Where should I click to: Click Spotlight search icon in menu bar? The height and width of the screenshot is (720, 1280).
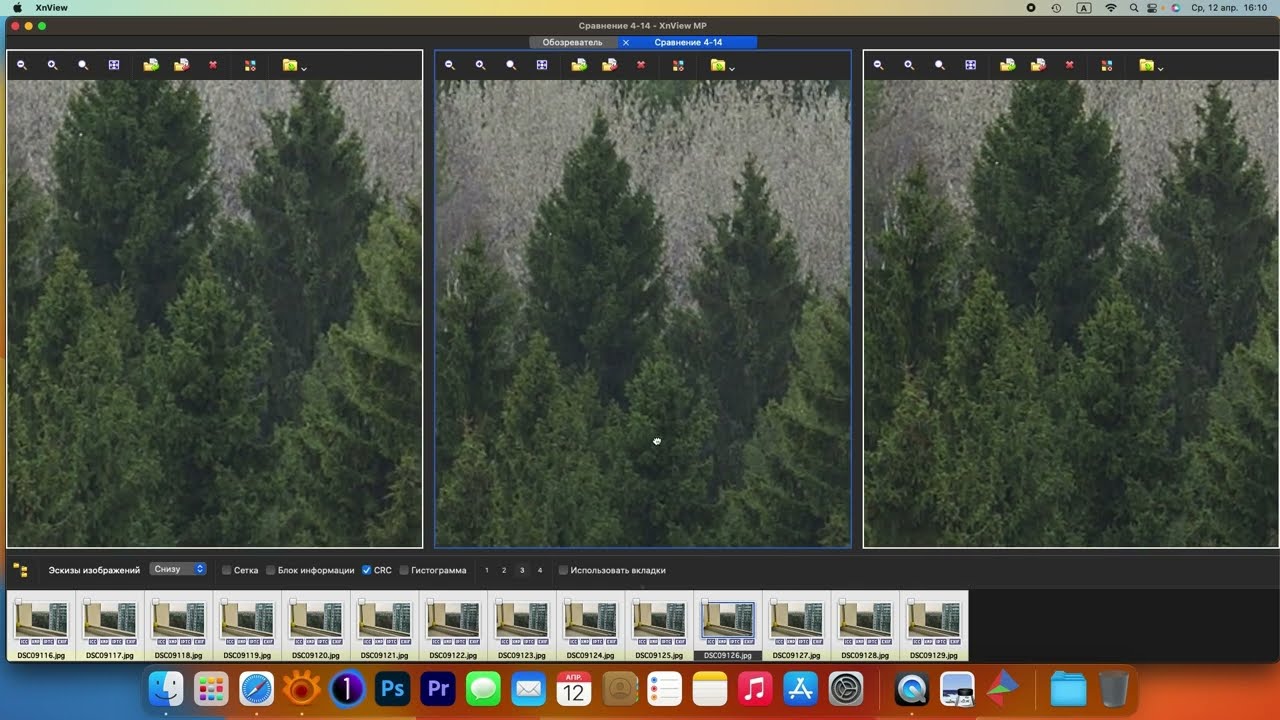pos(1134,7)
